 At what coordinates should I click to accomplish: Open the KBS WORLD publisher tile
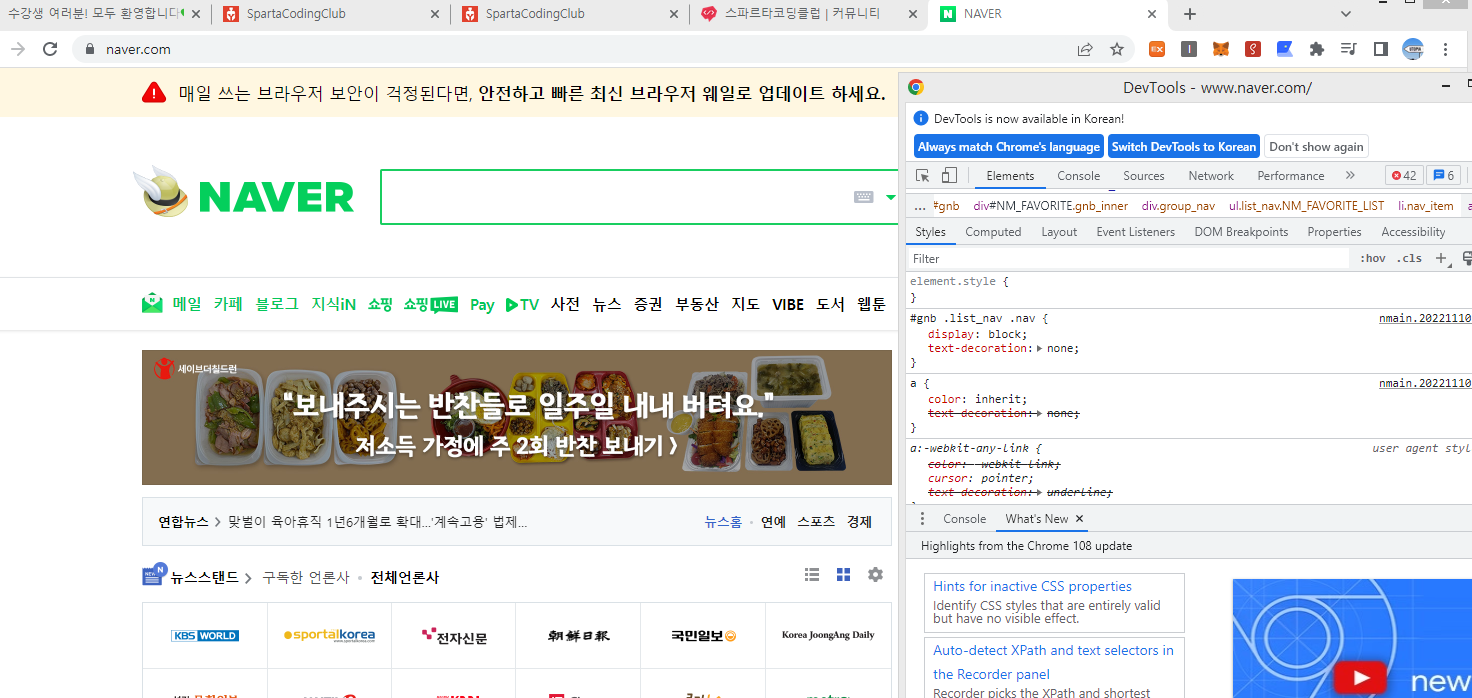205,635
